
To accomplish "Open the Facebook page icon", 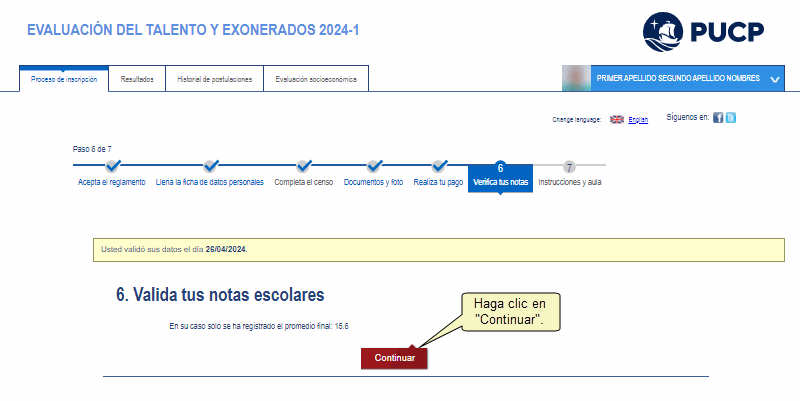I will (x=718, y=118).
